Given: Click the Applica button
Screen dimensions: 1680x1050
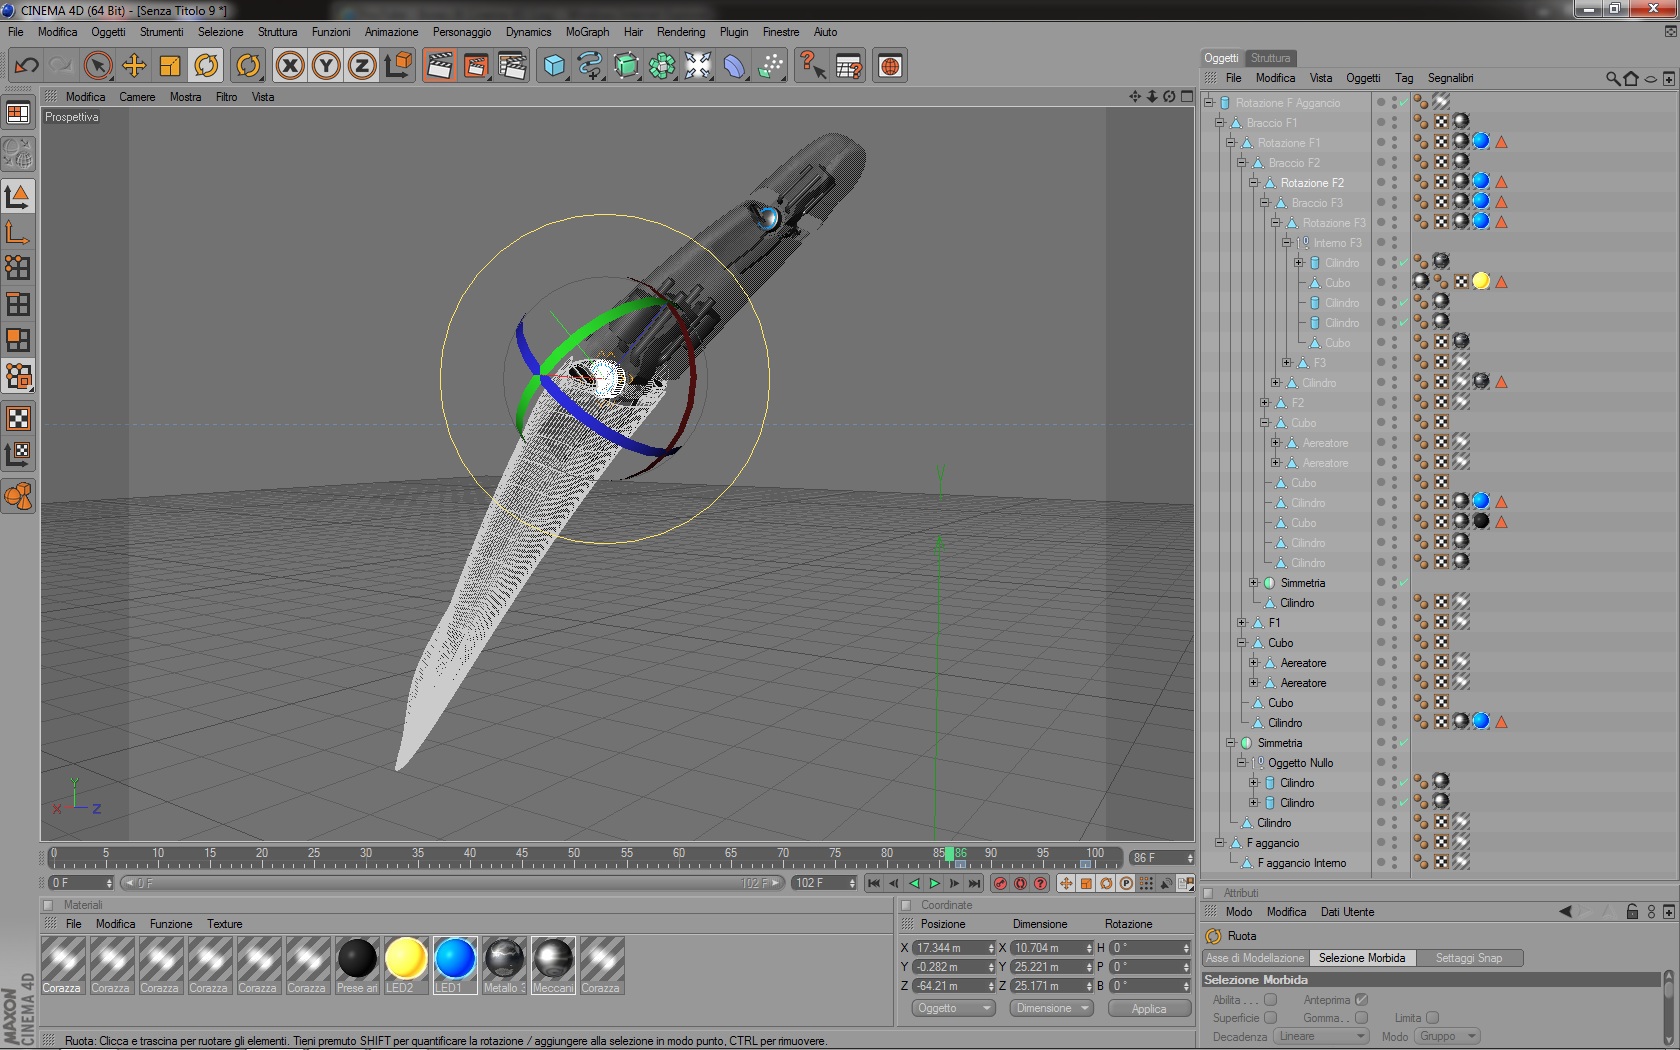Looking at the screenshot, I should coord(1149,1009).
